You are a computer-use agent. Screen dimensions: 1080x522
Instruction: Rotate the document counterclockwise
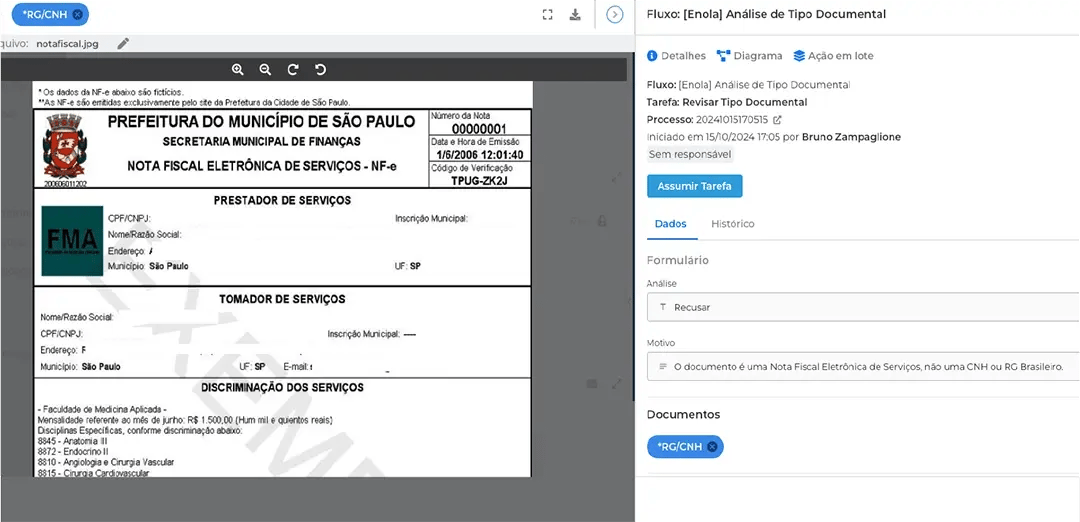[320, 70]
